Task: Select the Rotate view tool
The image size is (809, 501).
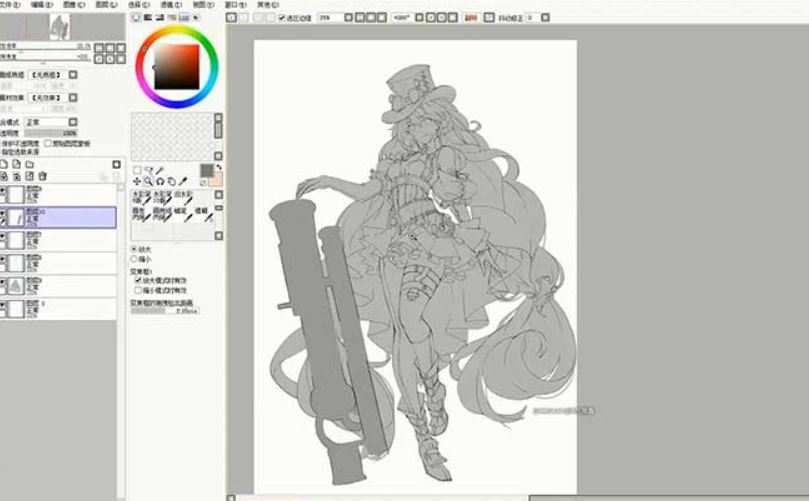Action: click(x=160, y=181)
